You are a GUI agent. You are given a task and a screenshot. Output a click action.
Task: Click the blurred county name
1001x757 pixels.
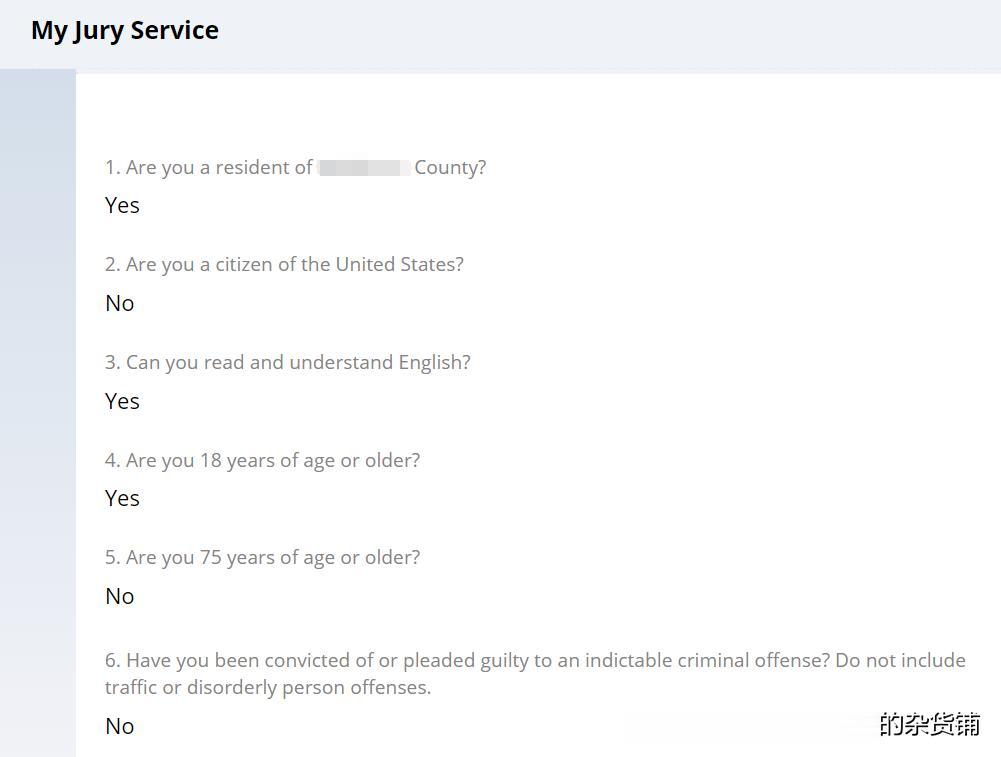[x=364, y=168]
